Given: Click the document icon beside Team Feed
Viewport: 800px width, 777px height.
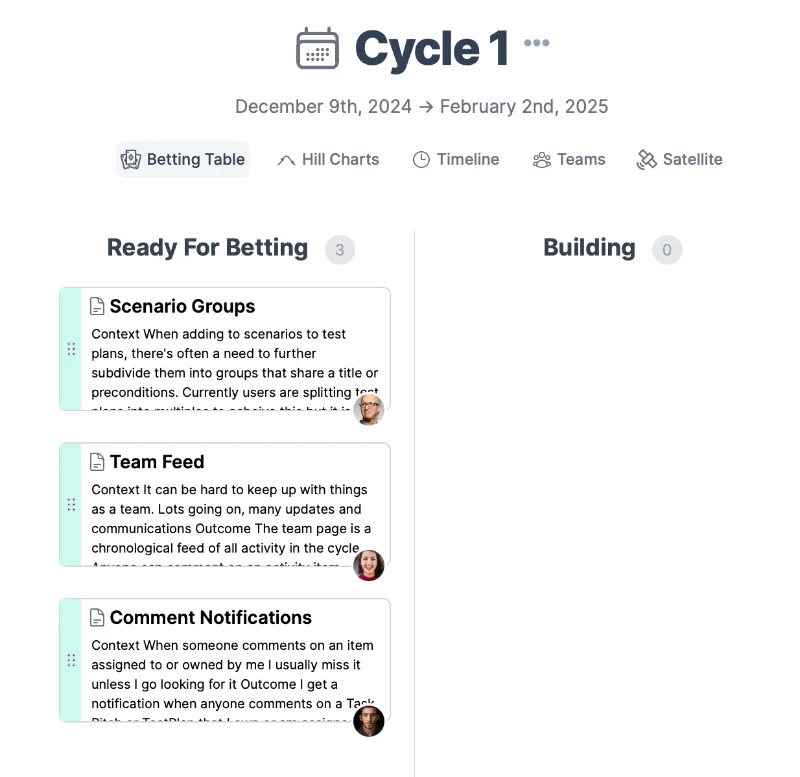Looking at the screenshot, I should click(97, 462).
